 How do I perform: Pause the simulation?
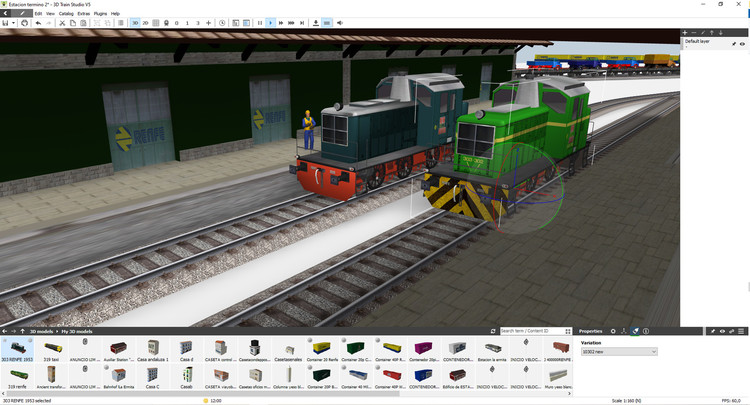[260, 22]
